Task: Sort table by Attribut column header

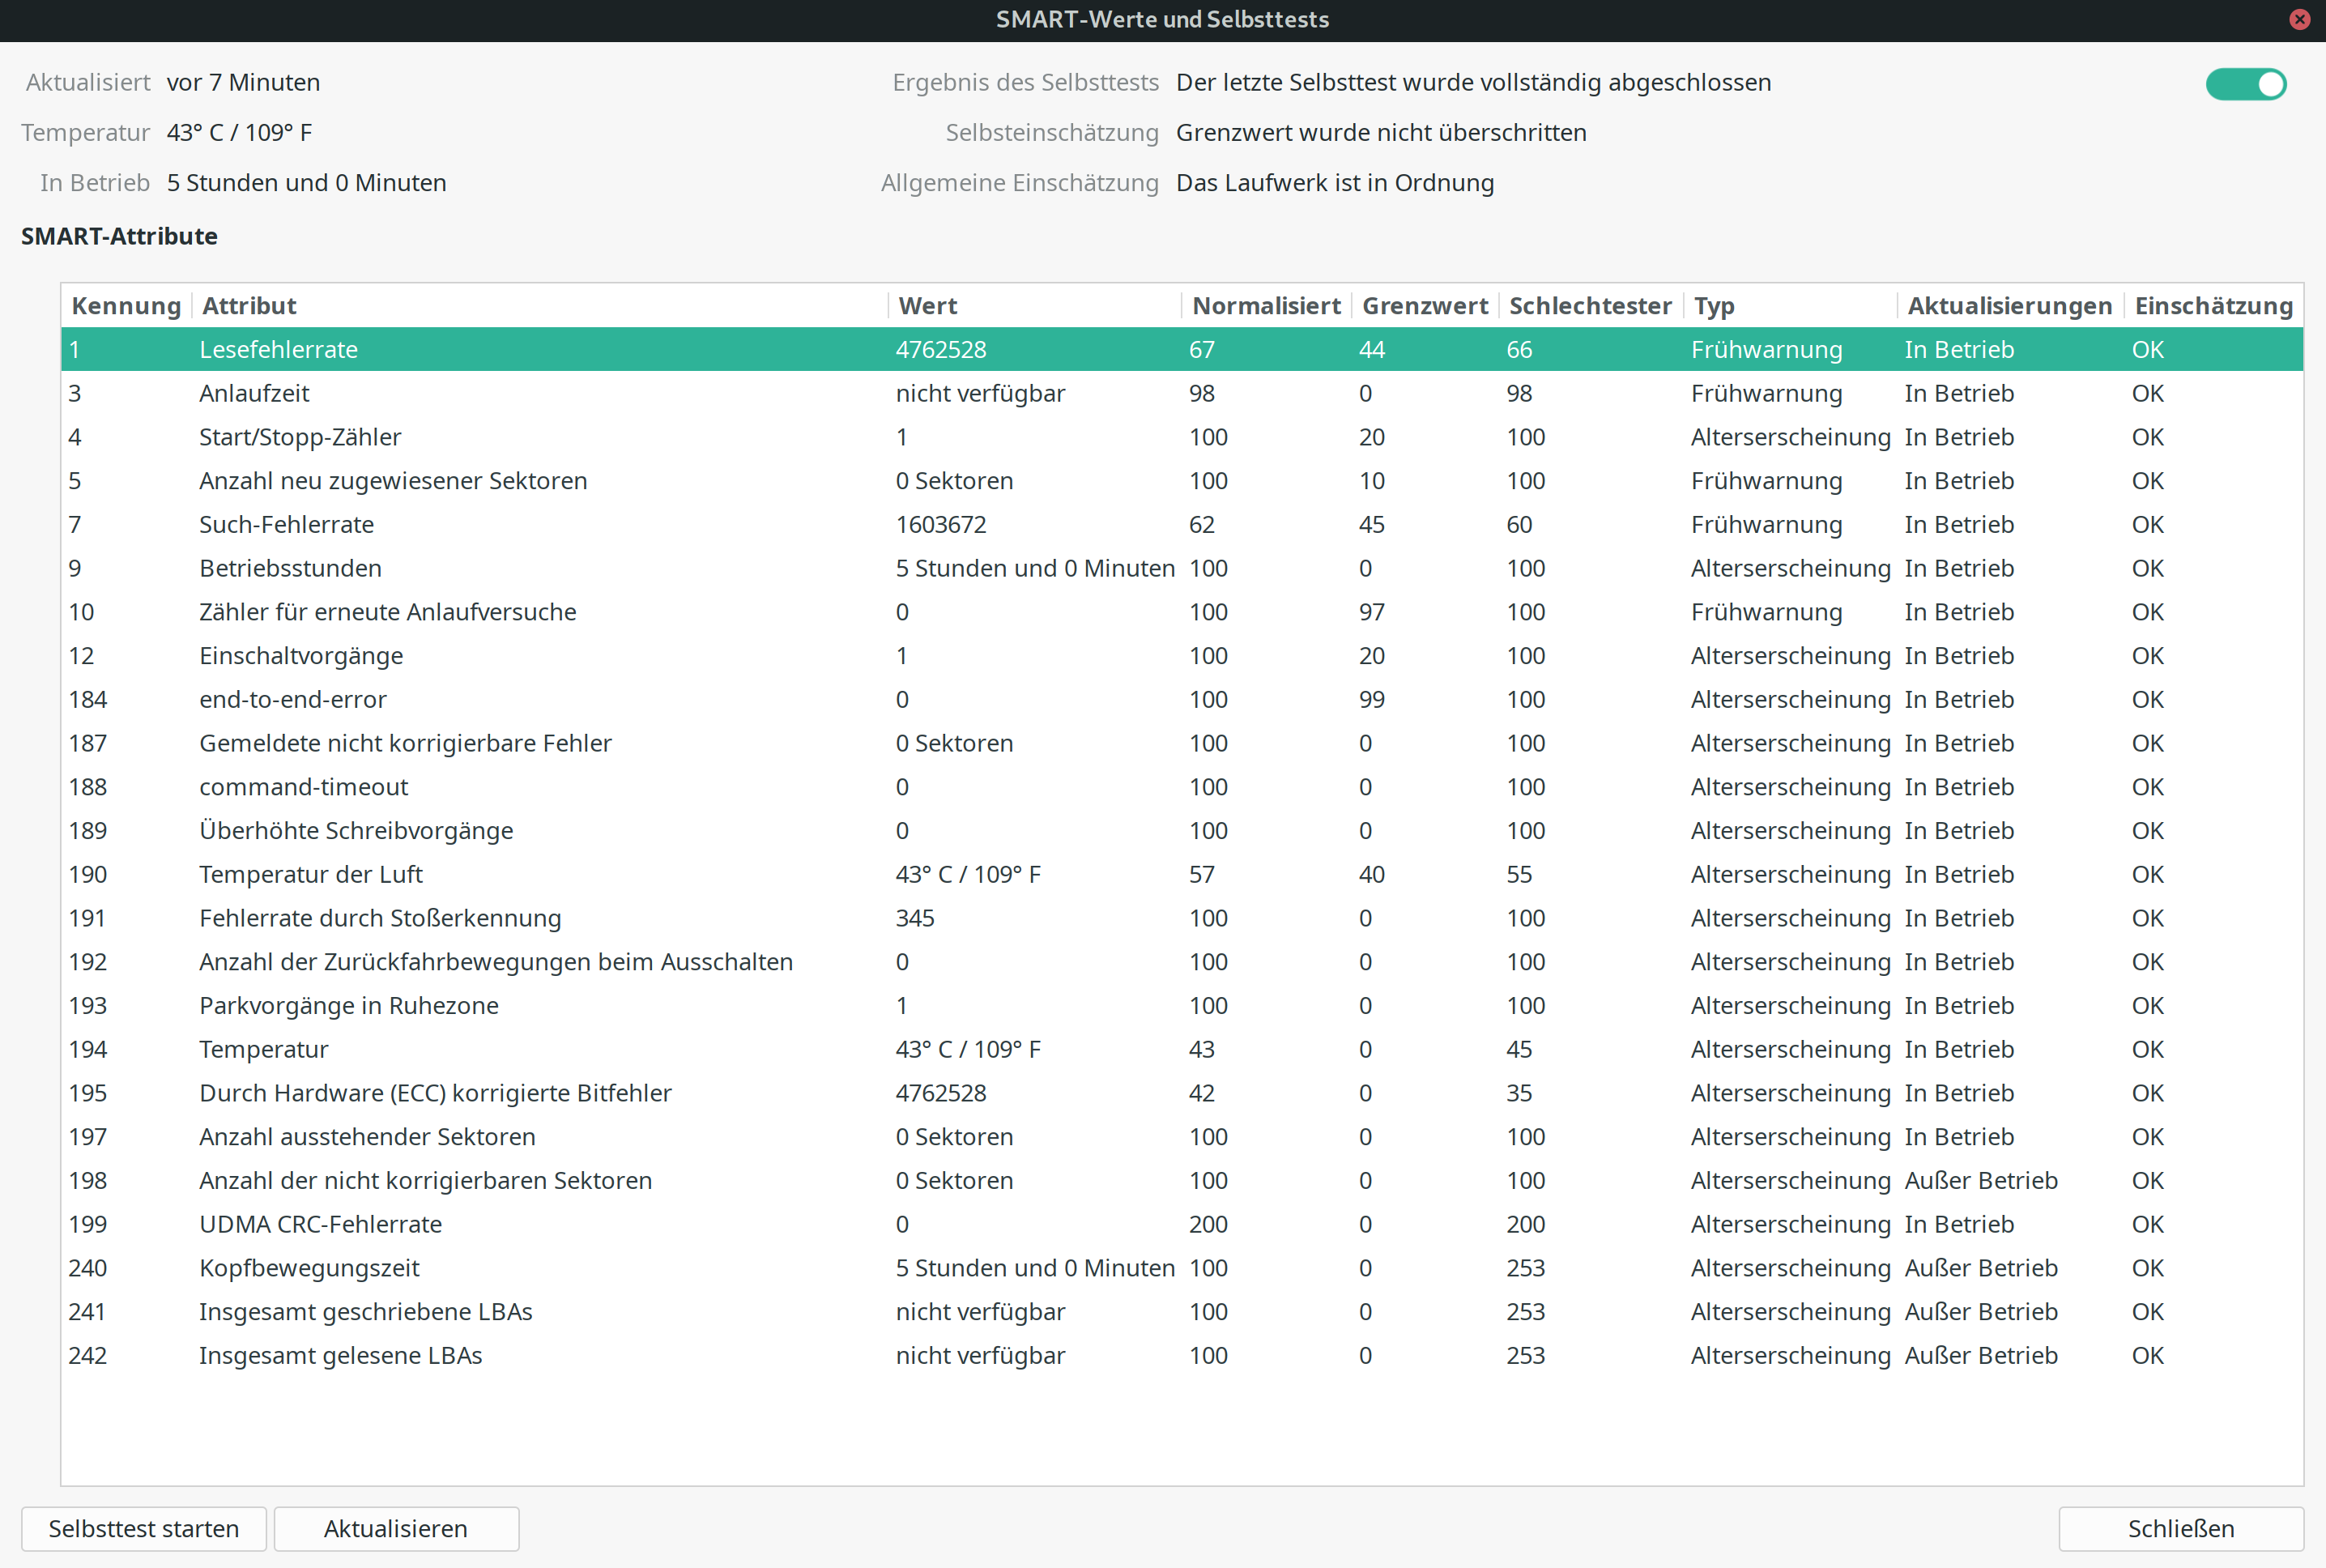Action: (250, 306)
